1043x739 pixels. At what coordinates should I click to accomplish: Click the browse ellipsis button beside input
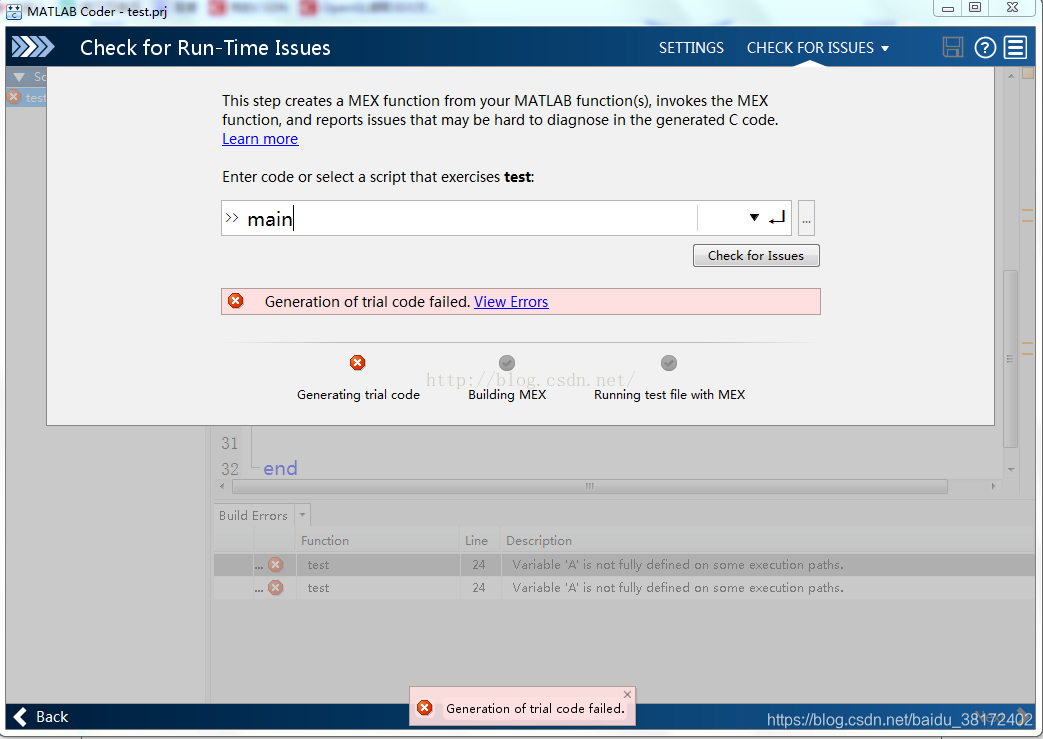806,218
